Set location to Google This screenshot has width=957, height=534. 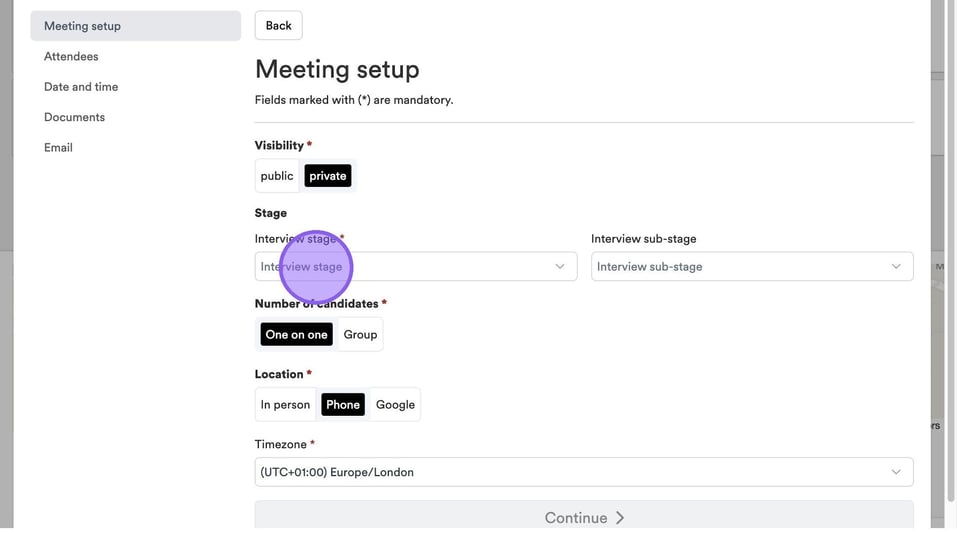pos(395,405)
